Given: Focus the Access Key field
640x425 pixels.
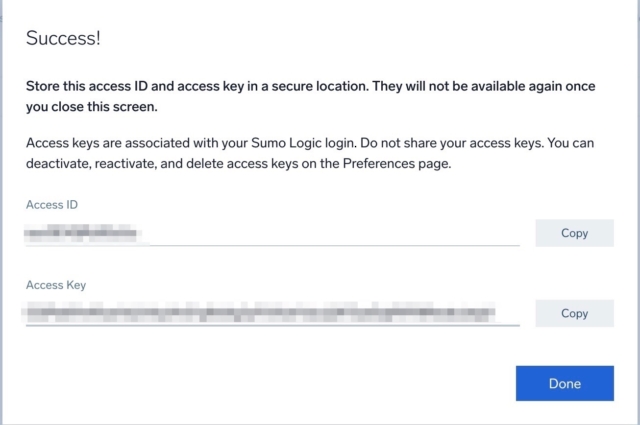Looking at the screenshot, I should point(273,313).
